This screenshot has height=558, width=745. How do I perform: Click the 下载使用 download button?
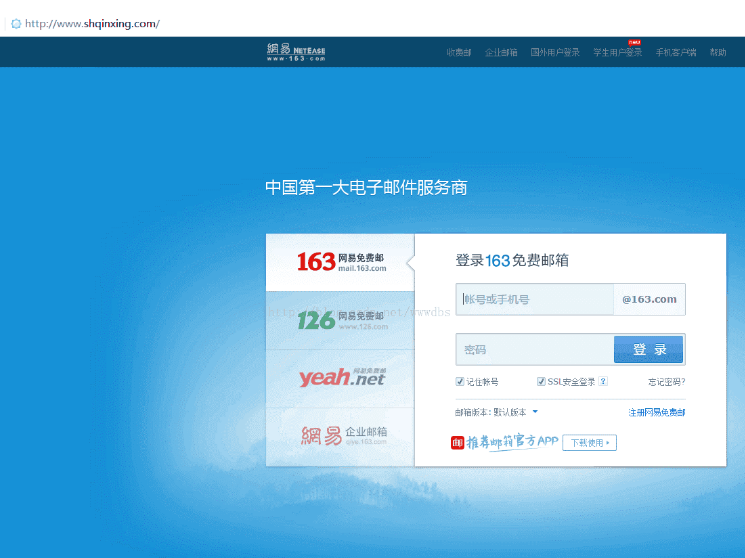point(590,443)
